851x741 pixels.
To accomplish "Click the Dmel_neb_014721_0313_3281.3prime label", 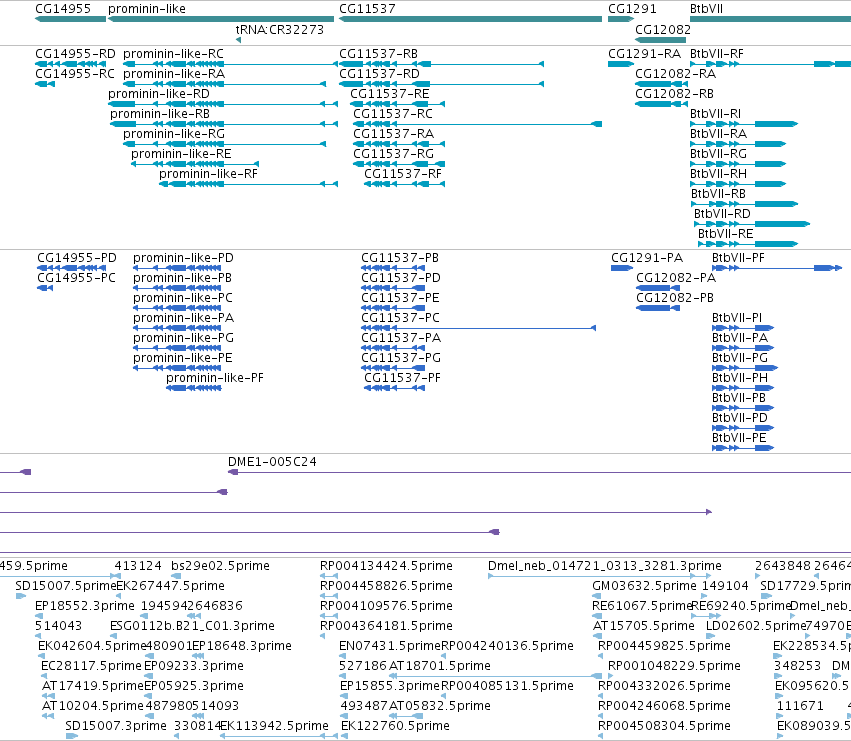I will pyautogui.click(x=605, y=566).
